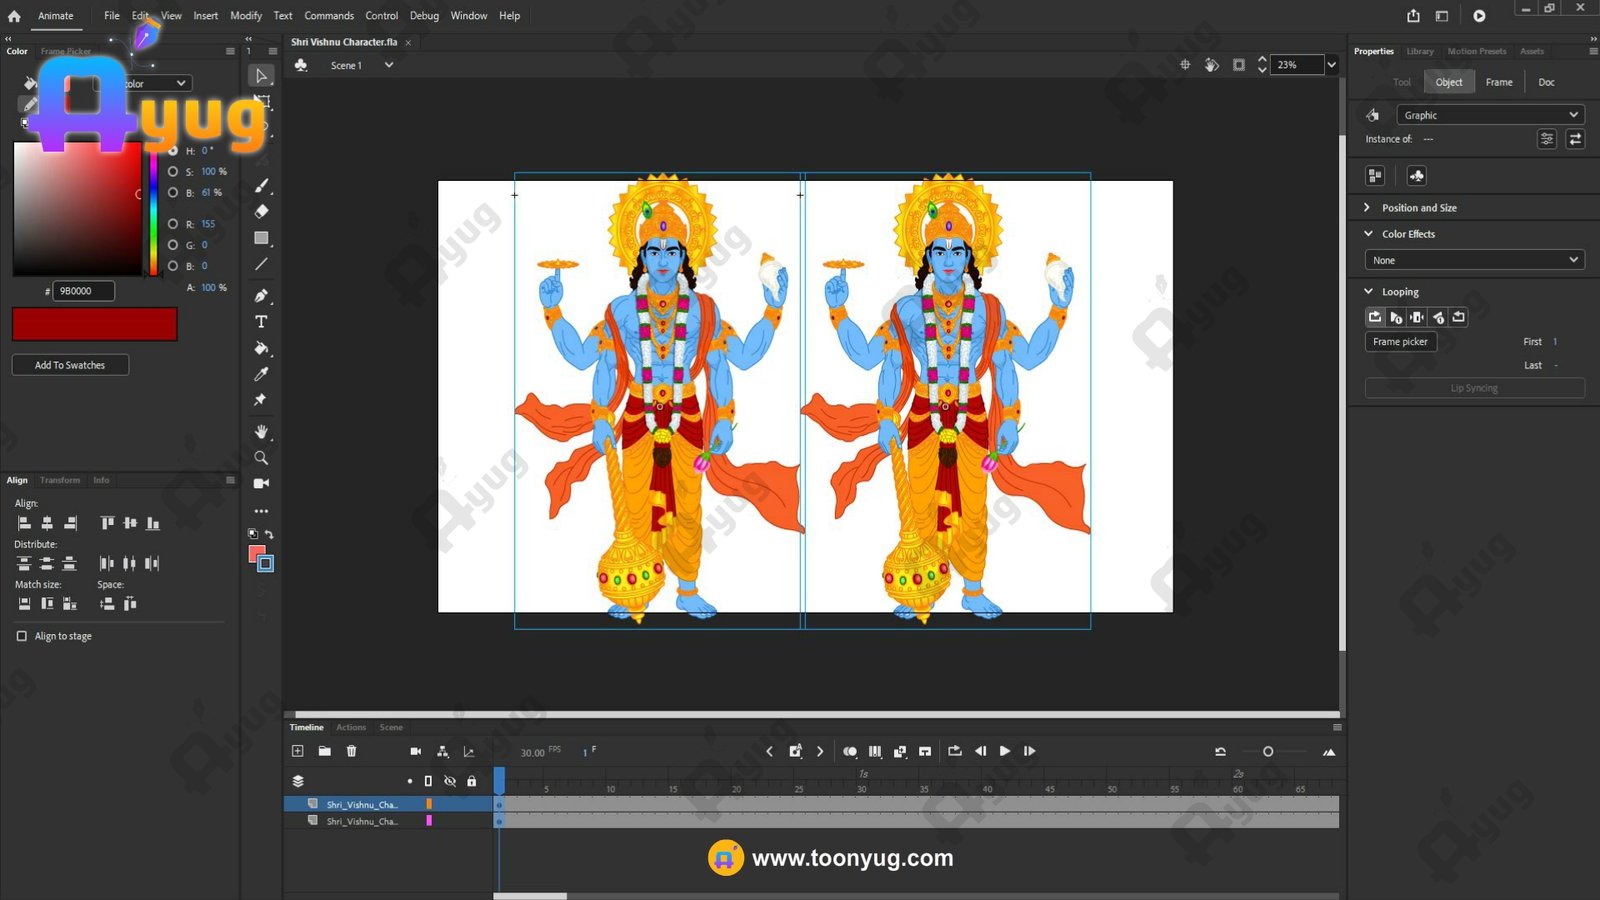Select the Hue radio button

pos(173,151)
